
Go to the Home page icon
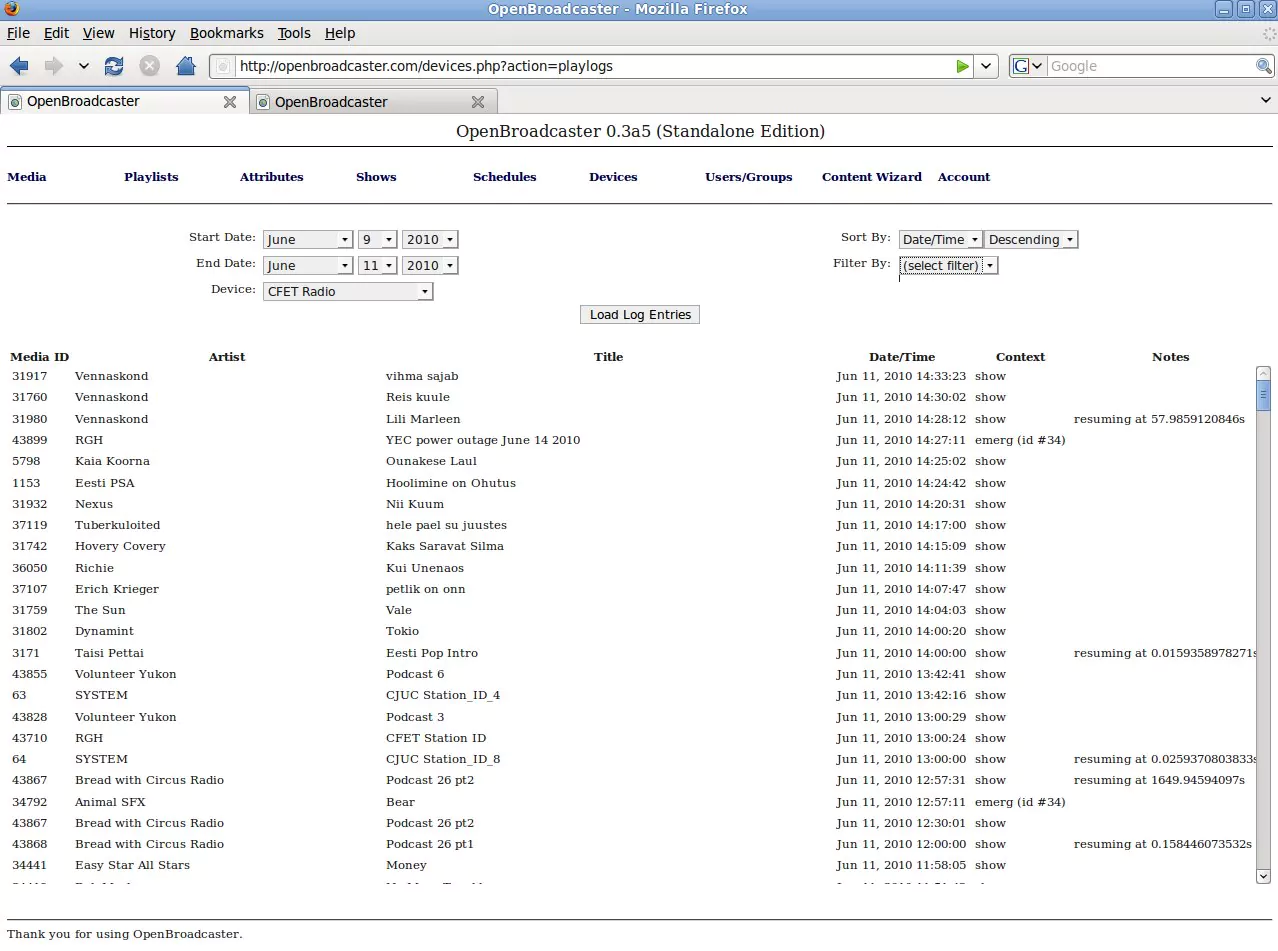pyautogui.click(x=185, y=66)
